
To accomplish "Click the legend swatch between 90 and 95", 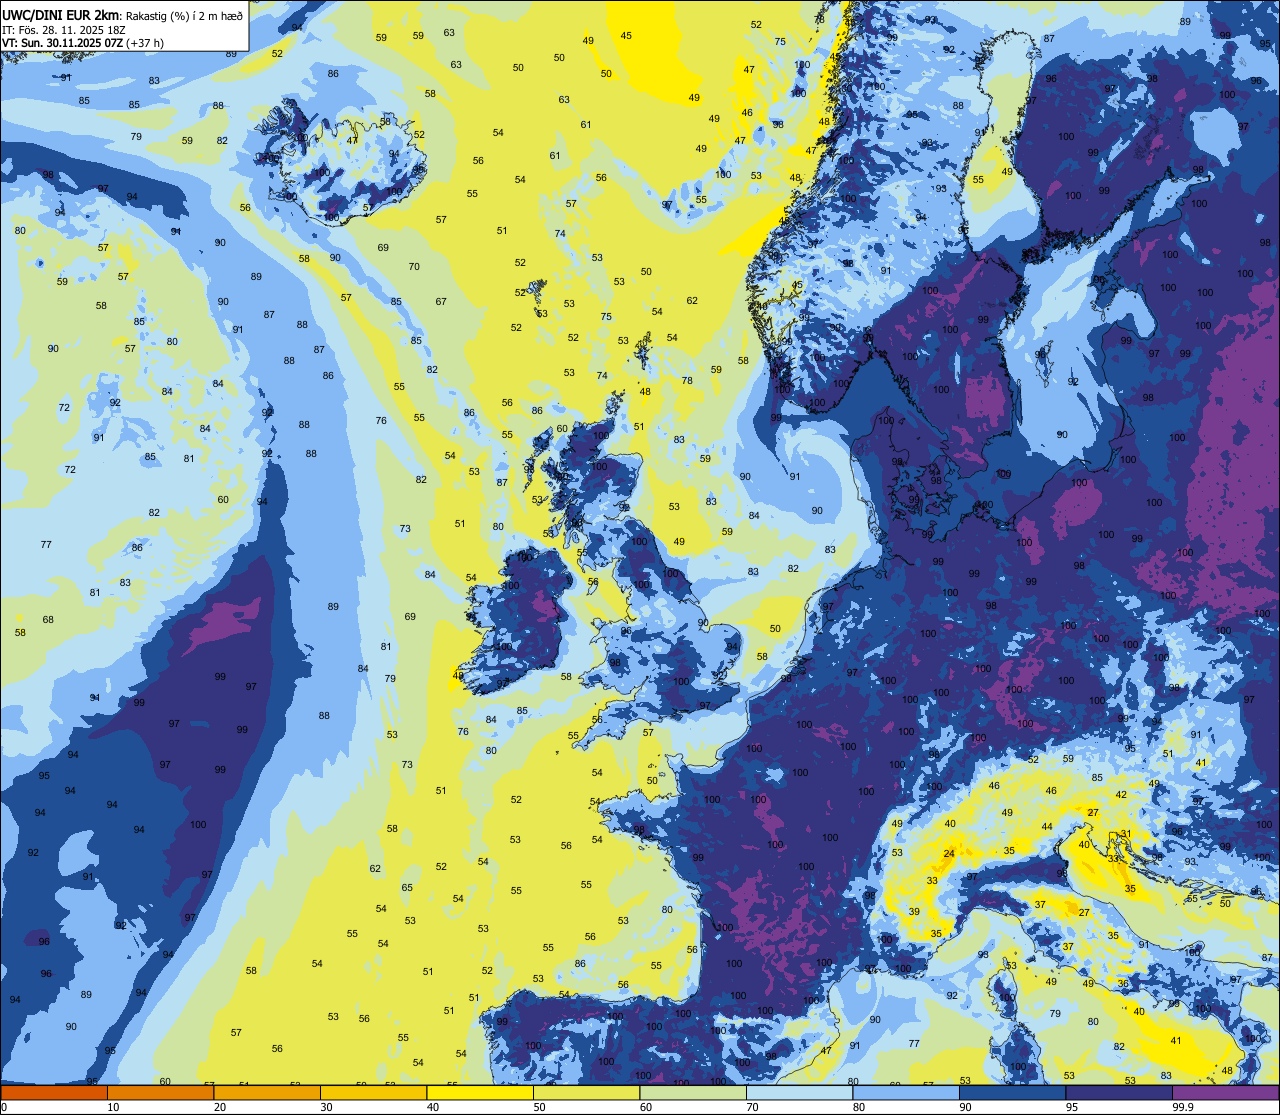I will [1012, 1092].
